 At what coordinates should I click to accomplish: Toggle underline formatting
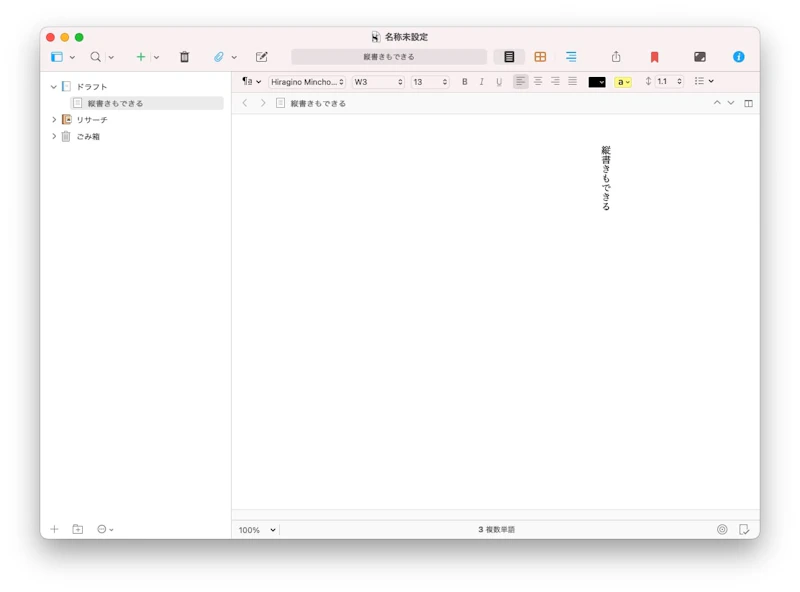tap(498, 82)
